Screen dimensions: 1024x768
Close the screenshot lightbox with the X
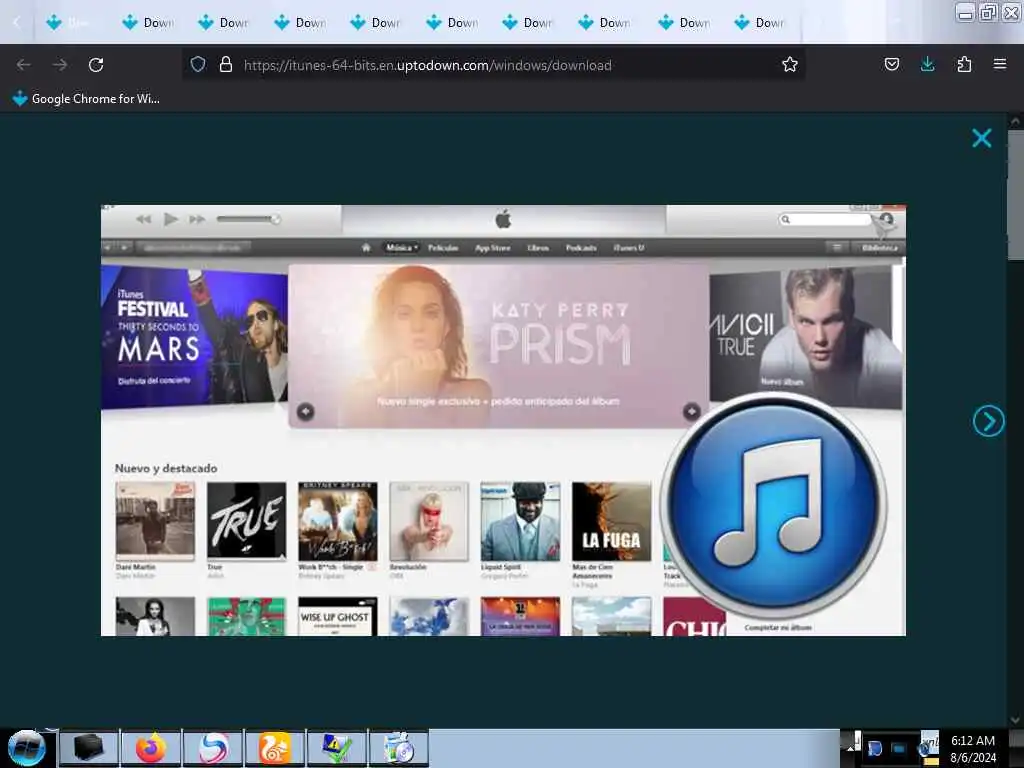click(x=982, y=138)
